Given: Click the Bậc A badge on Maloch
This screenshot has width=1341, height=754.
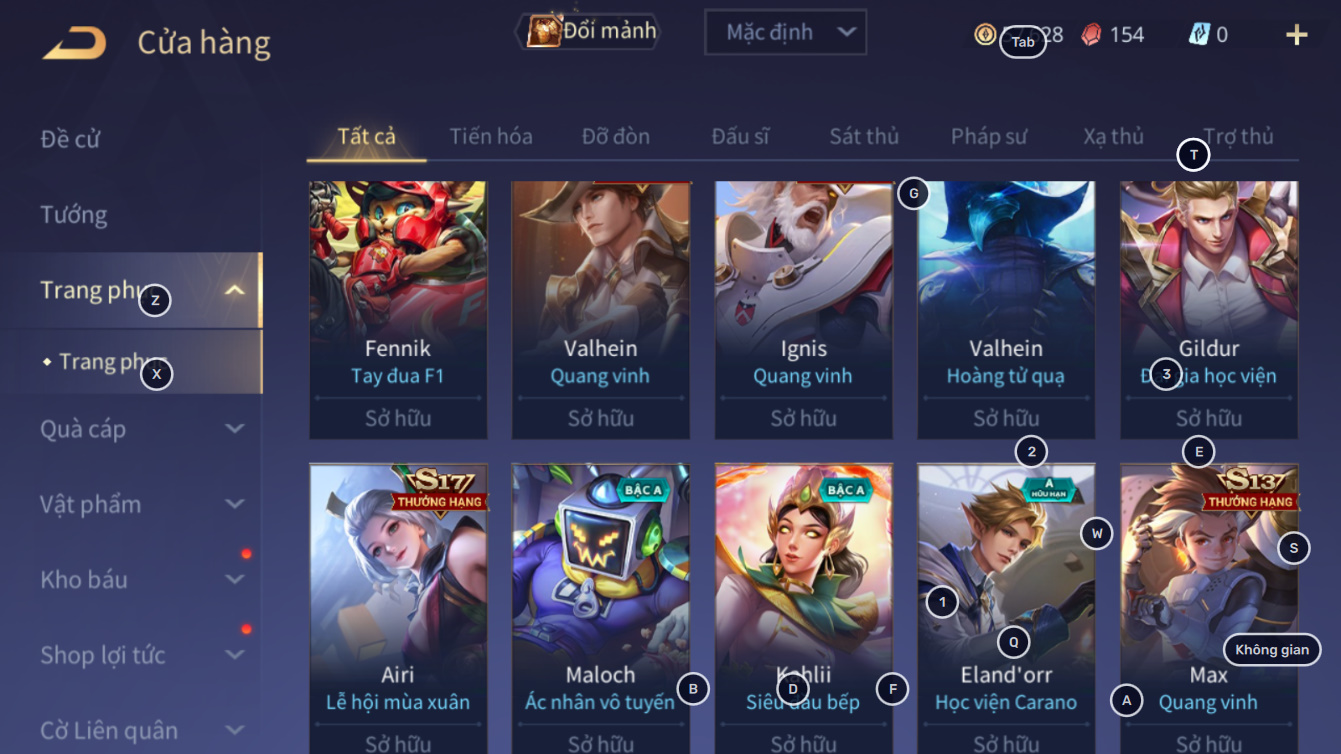Looking at the screenshot, I should [643, 490].
